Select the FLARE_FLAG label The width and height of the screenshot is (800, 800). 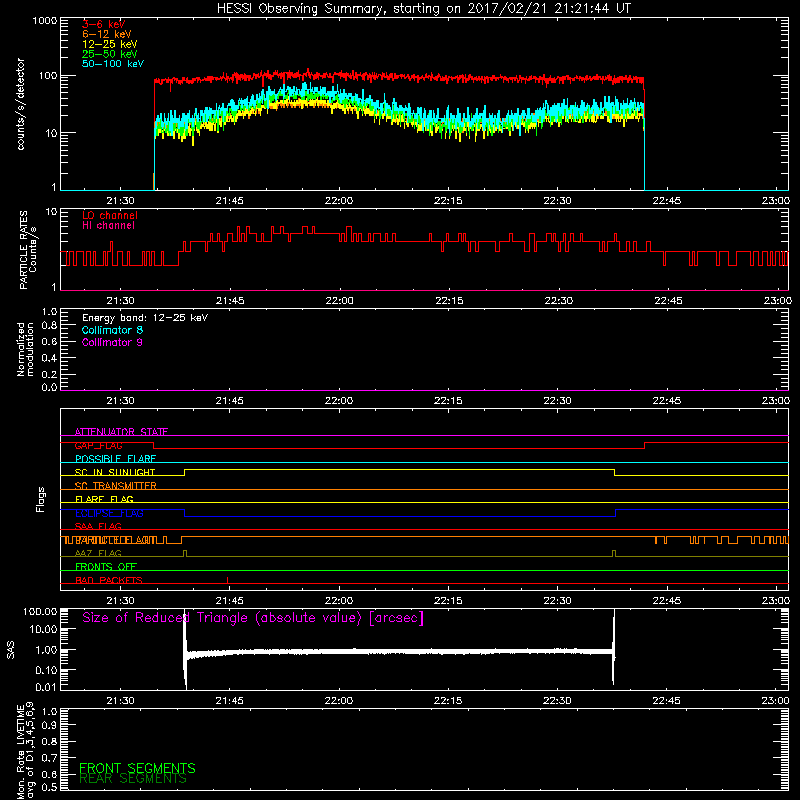(x=104, y=499)
